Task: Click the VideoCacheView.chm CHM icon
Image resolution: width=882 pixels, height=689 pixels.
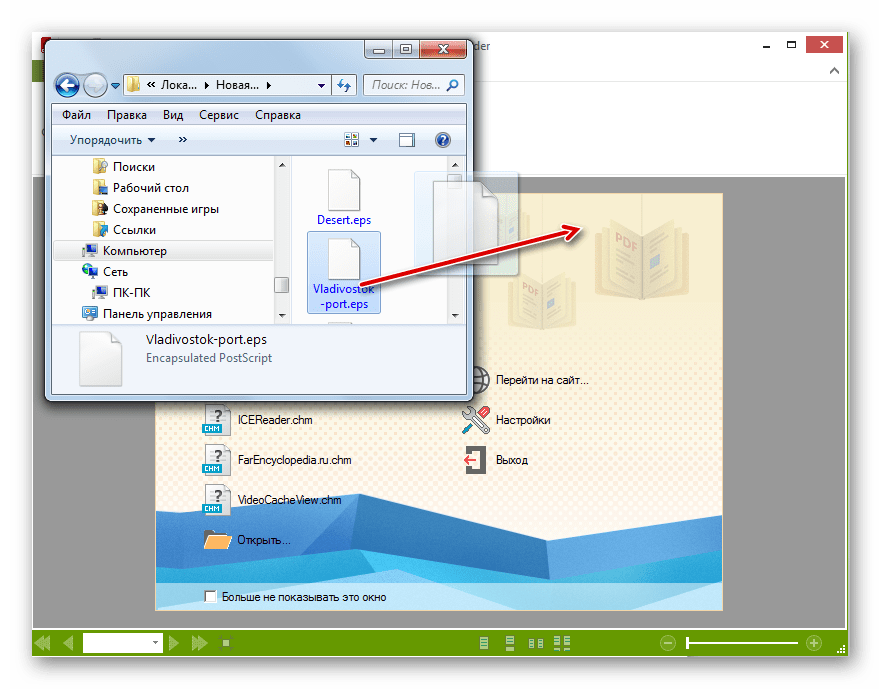Action: [217, 499]
